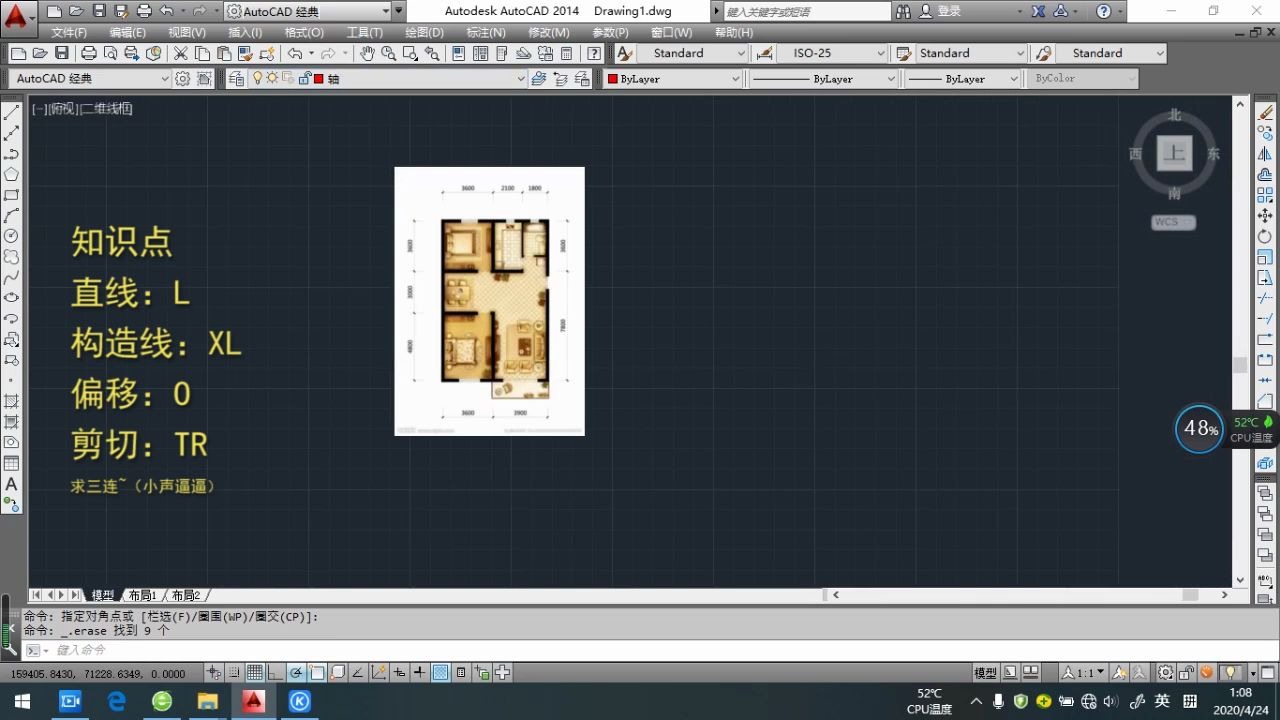Toggle Object Snap in status bar
Viewport: 1280px width, 720px height.
coord(318,673)
